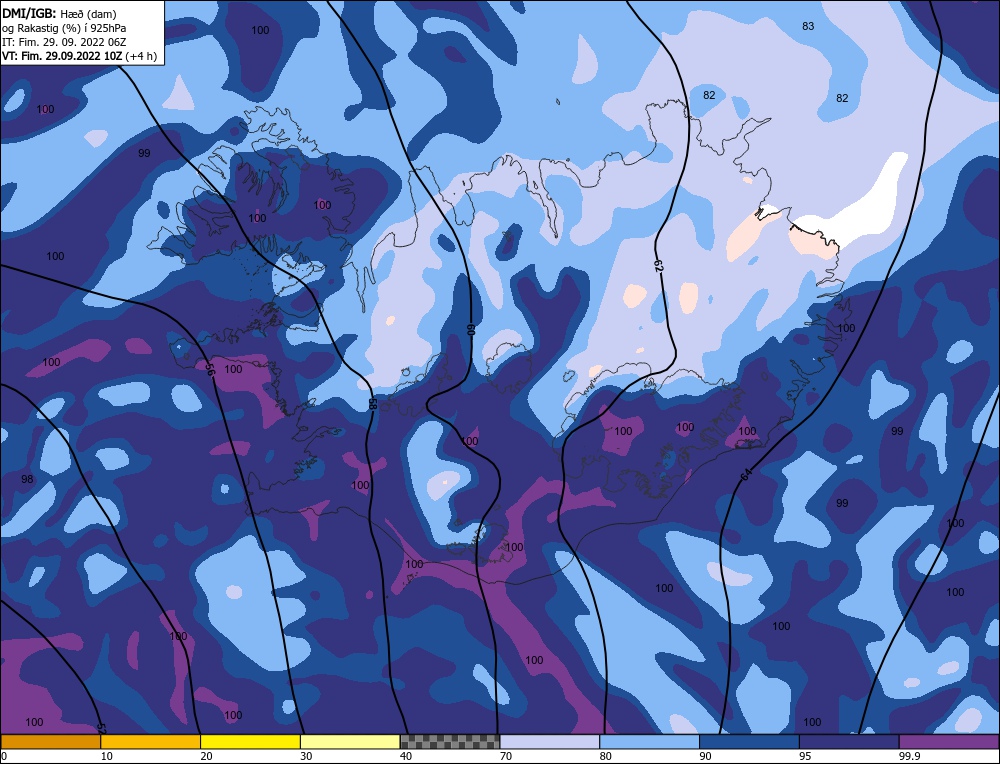Viewport: 1000px width, 764px height.
Task: Click the '60' height contour label
Action: [x=471, y=330]
